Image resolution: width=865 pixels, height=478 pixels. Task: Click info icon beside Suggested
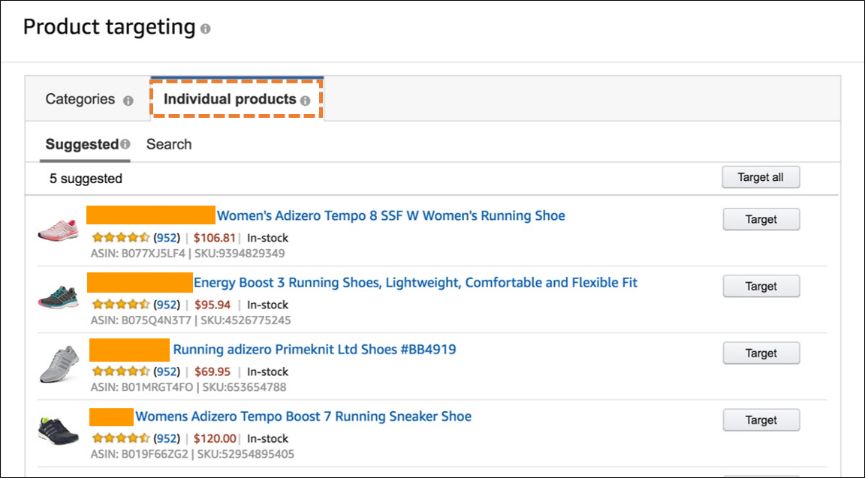click(125, 145)
